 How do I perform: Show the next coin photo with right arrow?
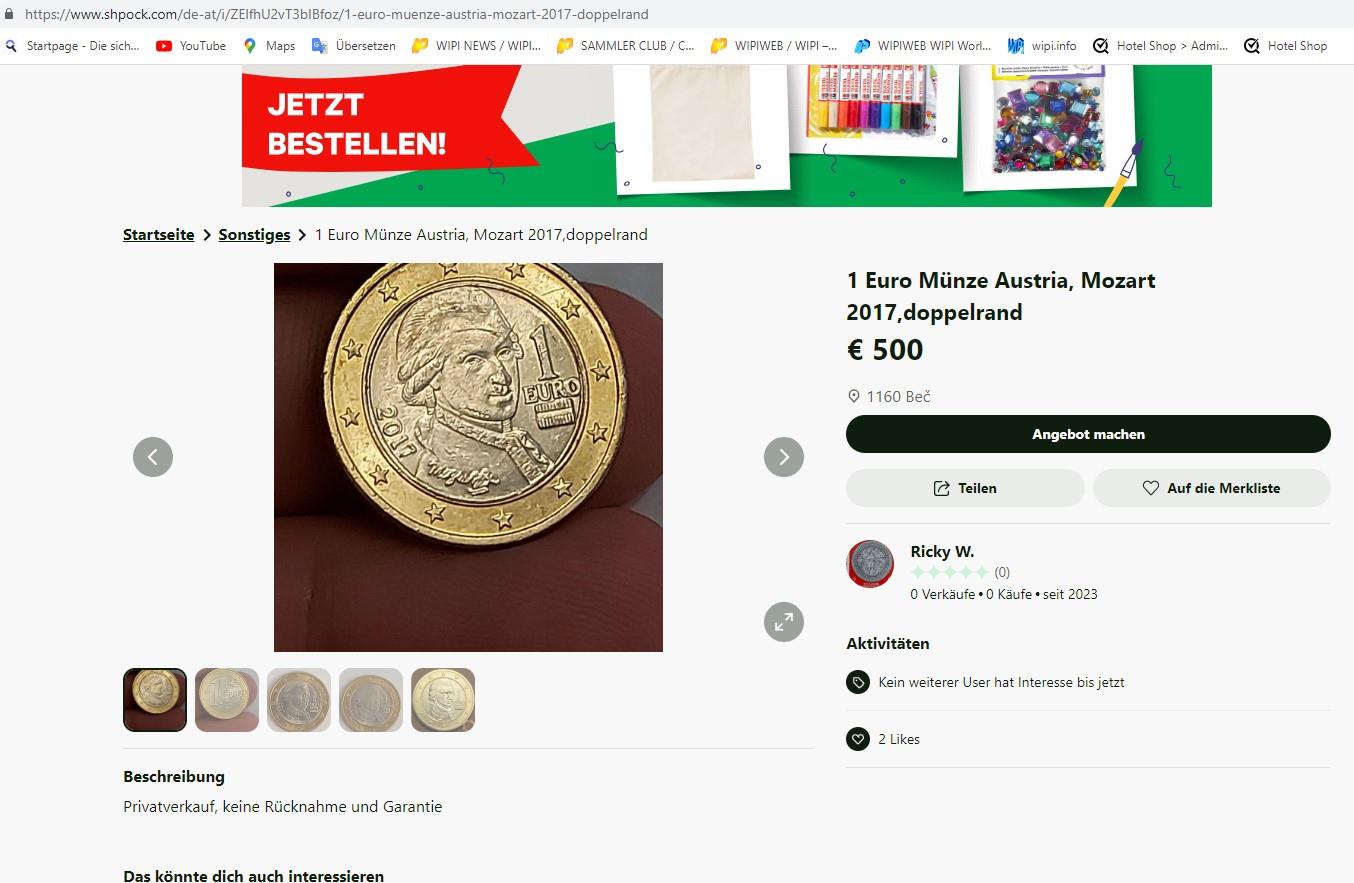(x=784, y=457)
